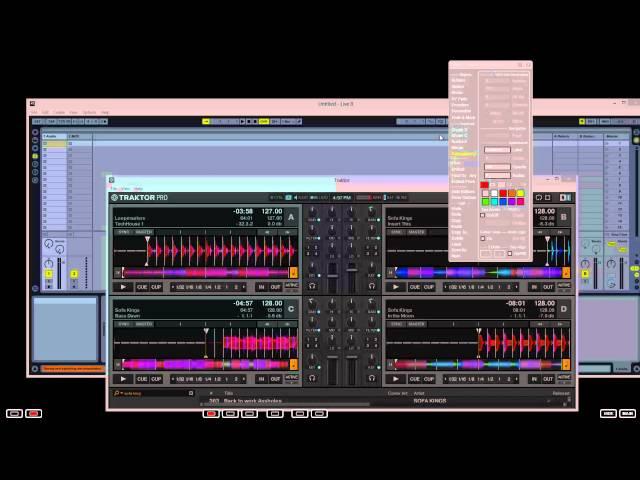
Task: Click the application icon in Traktor's title bar
Action: (x=111, y=180)
